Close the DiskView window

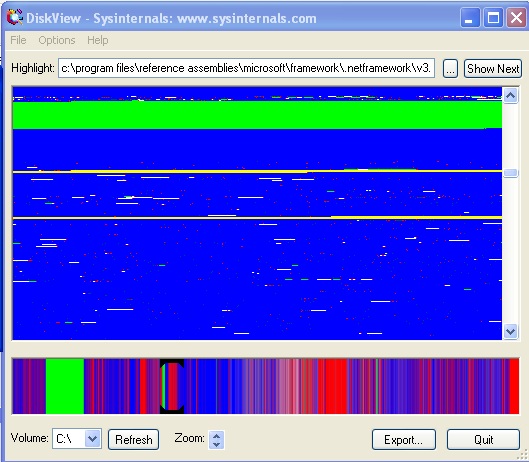tap(516, 18)
